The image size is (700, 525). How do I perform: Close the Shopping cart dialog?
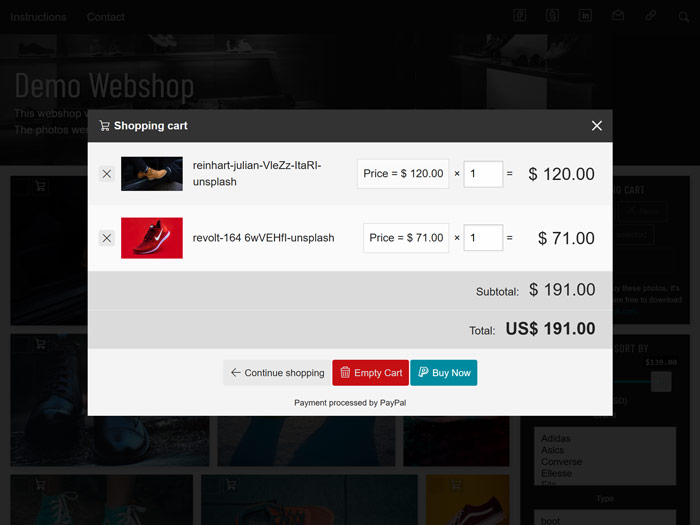(596, 126)
